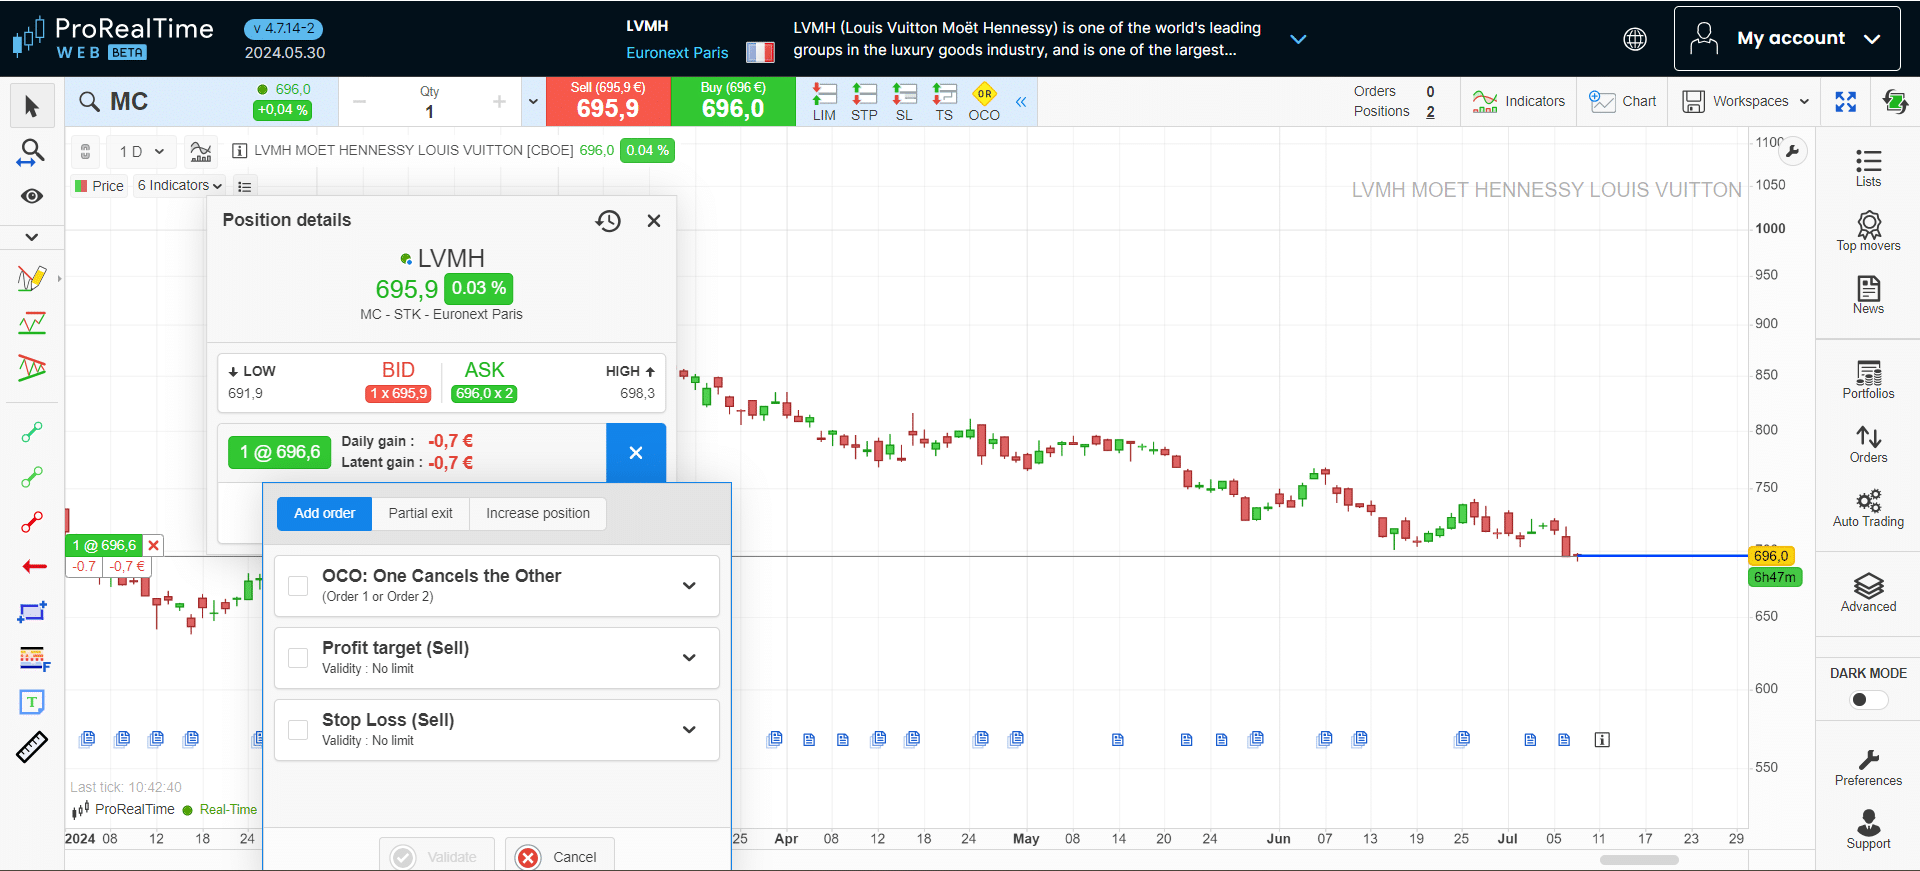The width and height of the screenshot is (1920, 871).
Task: Click the STP order icon
Action: click(864, 102)
